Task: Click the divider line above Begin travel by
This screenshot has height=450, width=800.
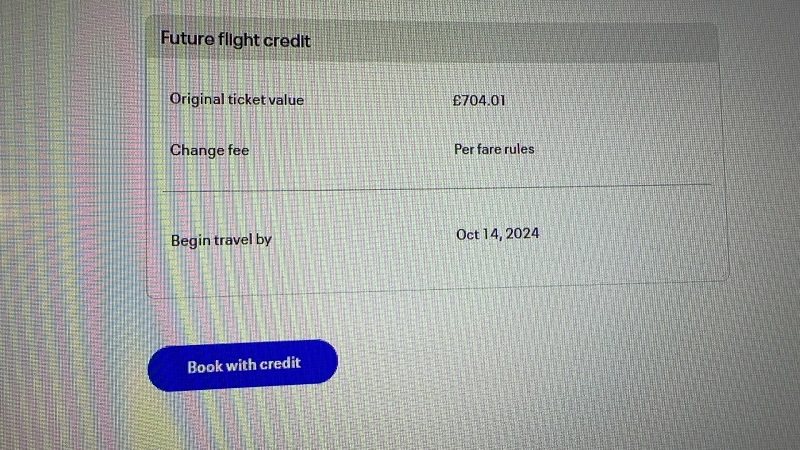Action: [x=437, y=188]
